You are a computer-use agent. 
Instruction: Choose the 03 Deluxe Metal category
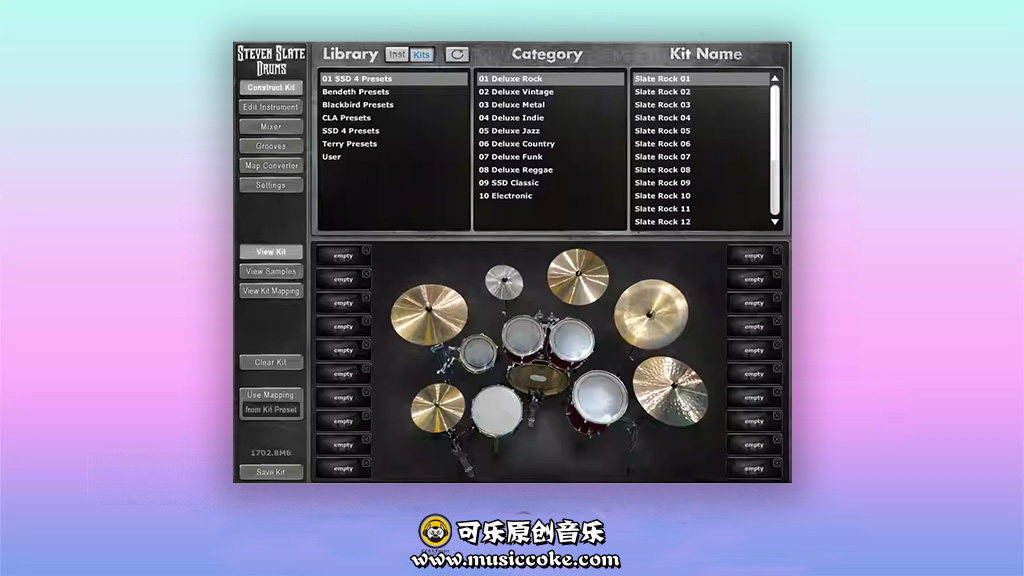511,105
